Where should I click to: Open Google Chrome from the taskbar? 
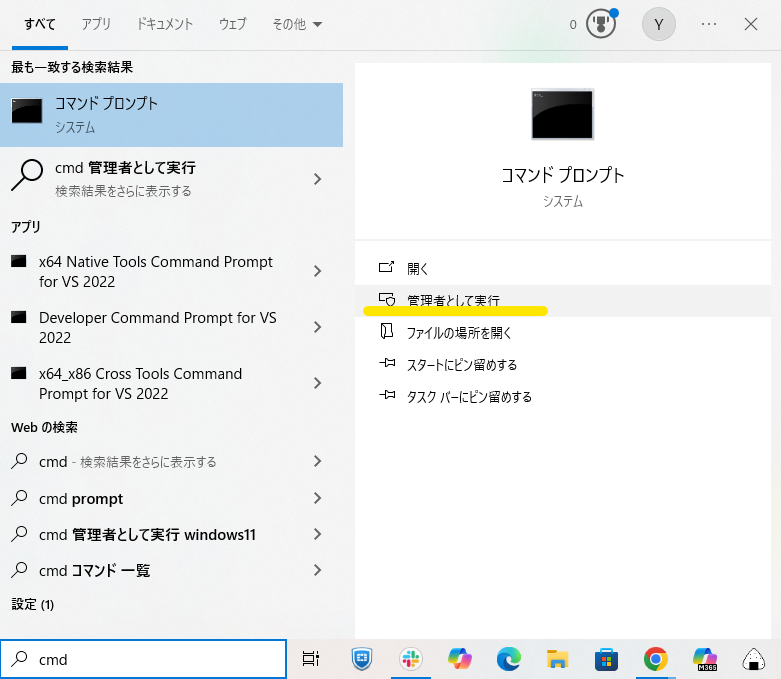pos(655,659)
